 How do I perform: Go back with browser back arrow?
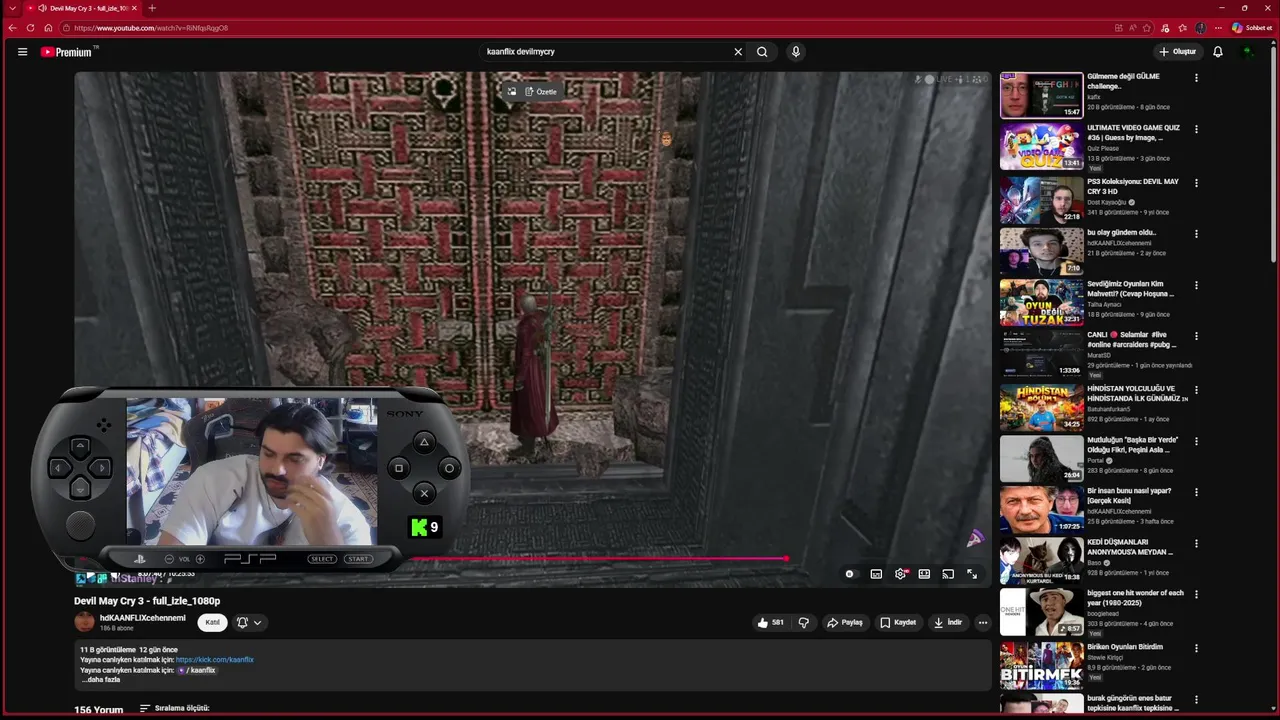pos(12,28)
